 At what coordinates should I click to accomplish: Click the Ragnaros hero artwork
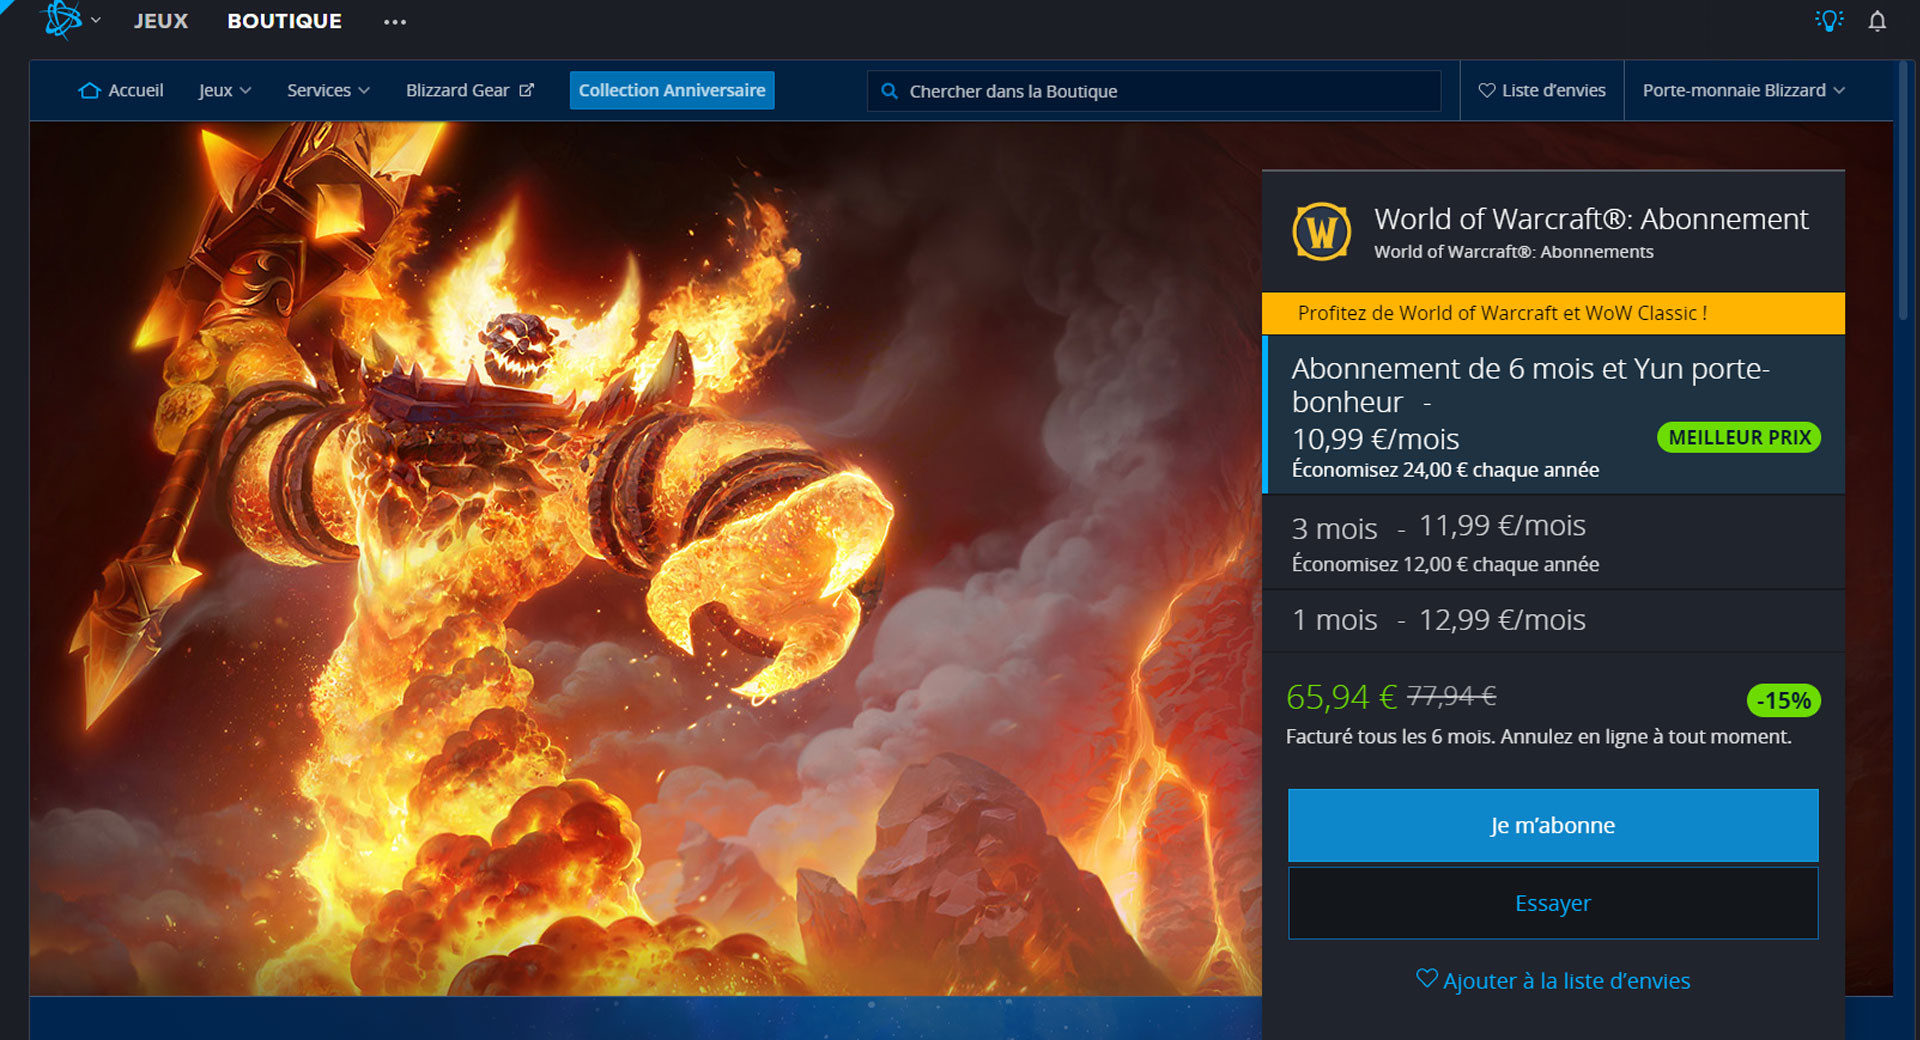(x=645, y=558)
